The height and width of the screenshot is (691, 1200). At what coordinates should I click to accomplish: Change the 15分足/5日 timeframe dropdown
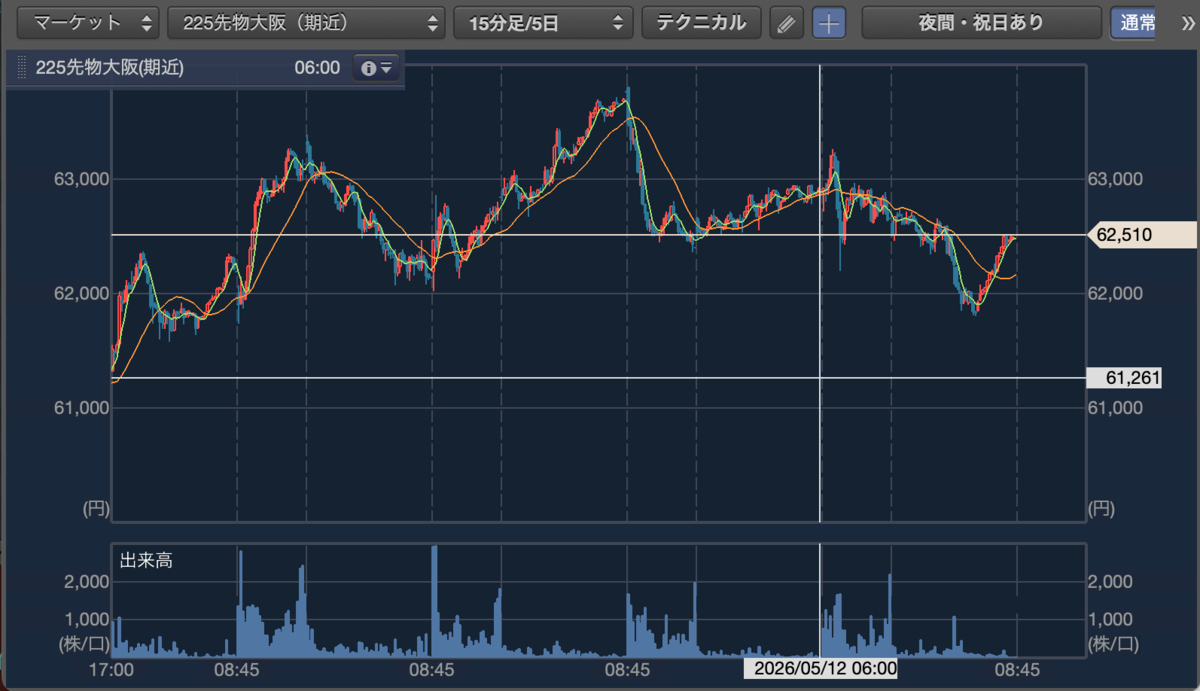(544, 22)
